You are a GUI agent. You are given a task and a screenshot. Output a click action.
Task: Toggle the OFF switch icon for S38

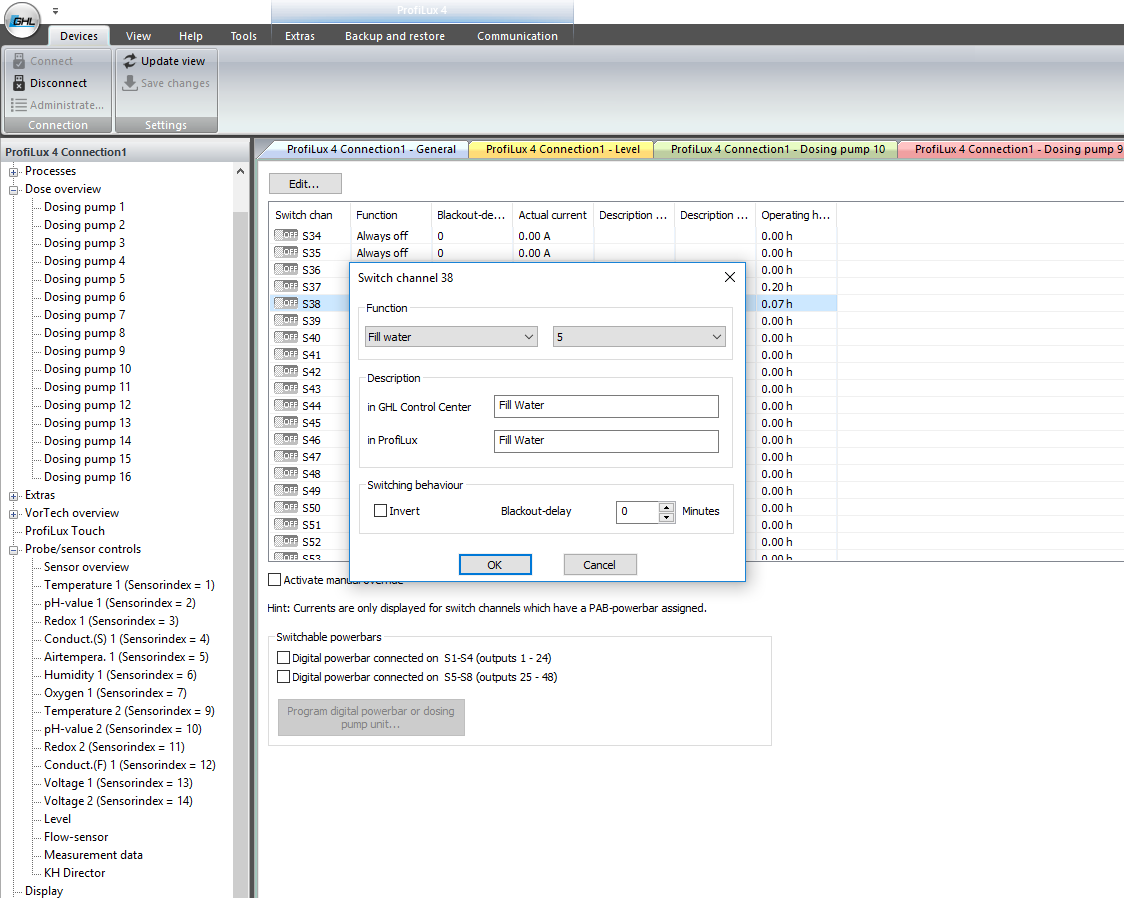286,303
